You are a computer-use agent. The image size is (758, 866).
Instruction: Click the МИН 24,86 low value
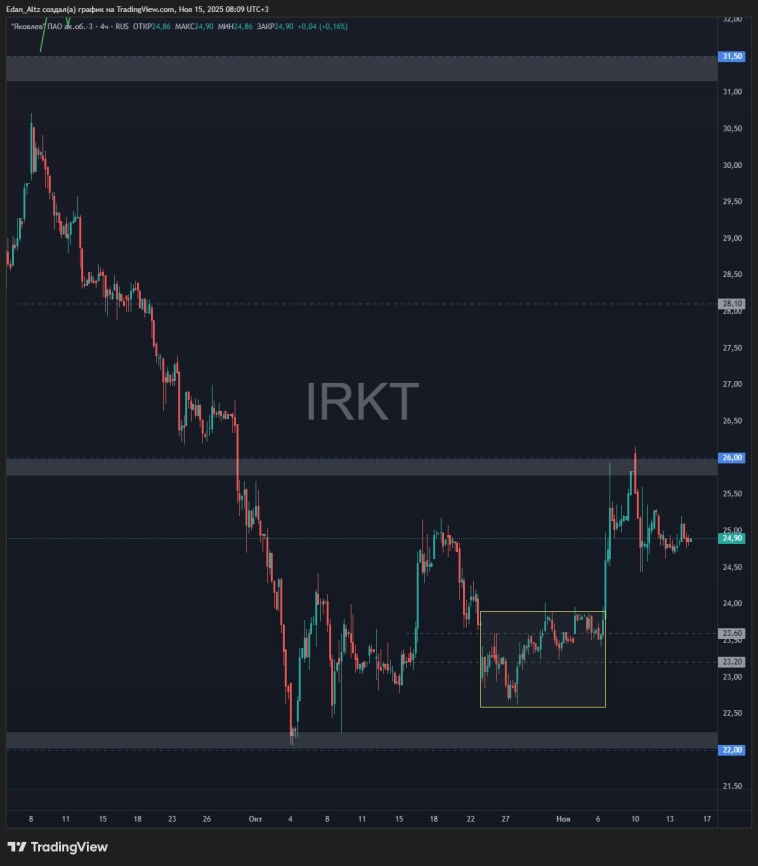tap(235, 27)
